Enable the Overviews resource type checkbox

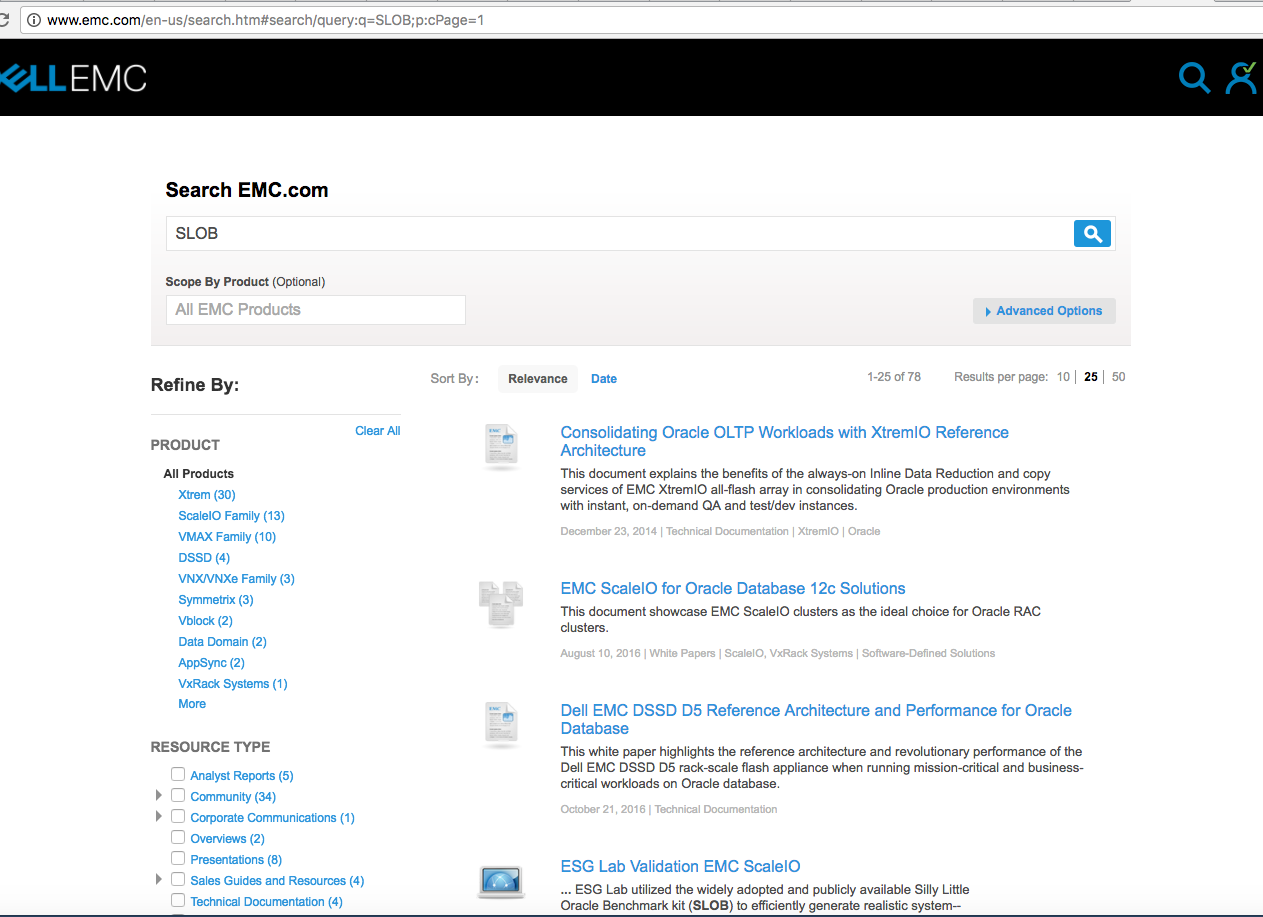[178, 838]
